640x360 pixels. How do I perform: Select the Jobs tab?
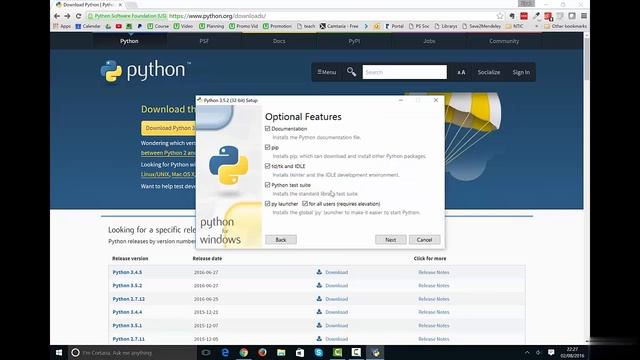coord(429,41)
